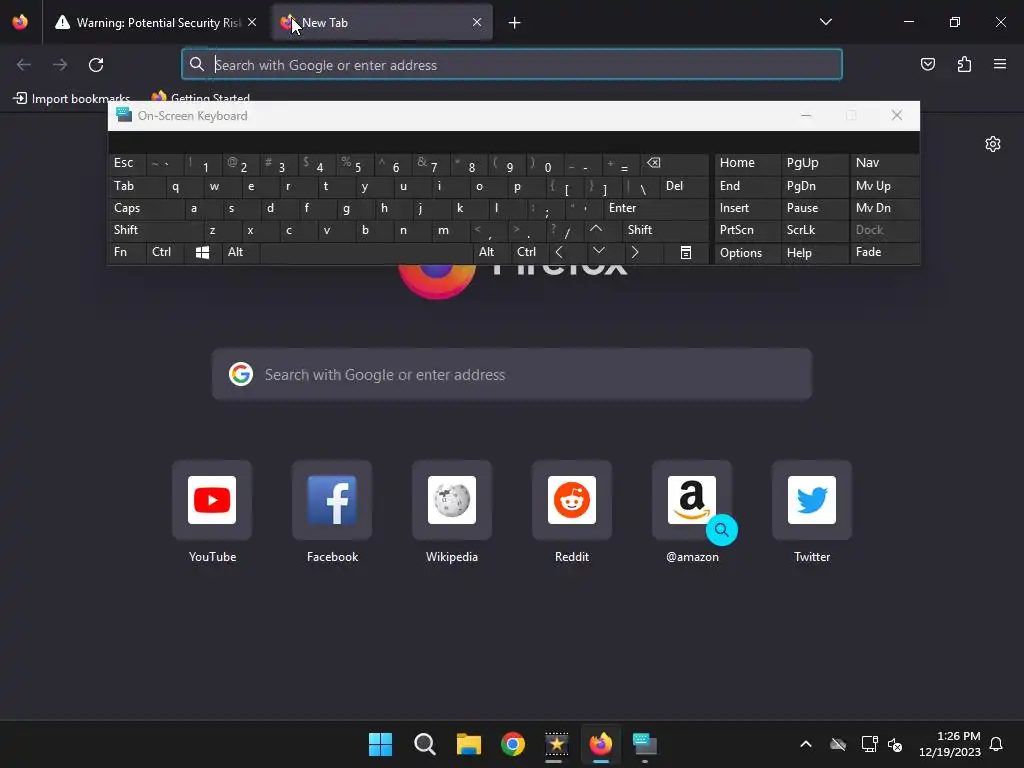Toggle the Fn key on keyboard
1024x768 pixels.
(127, 253)
